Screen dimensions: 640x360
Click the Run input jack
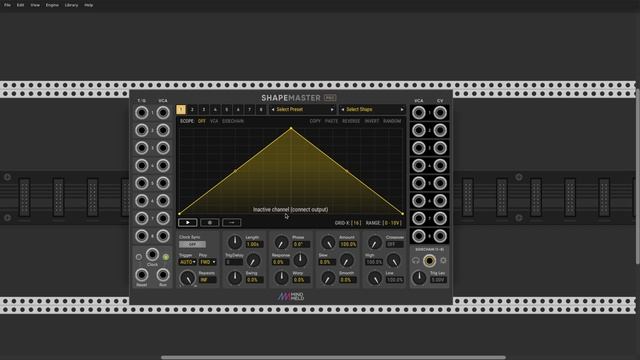point(163,275)
